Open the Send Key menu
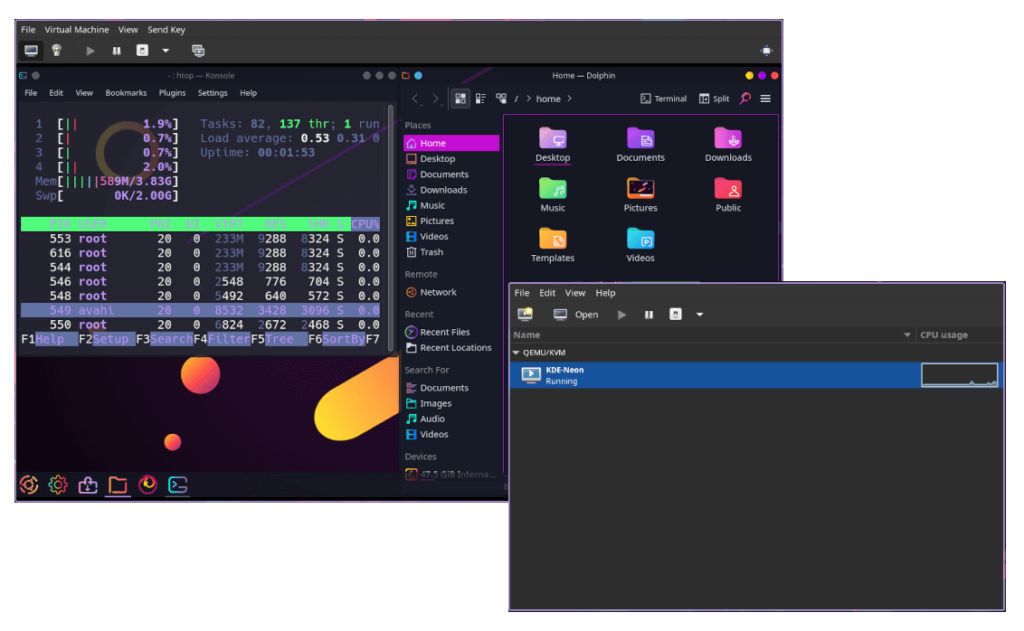 [166, 29]
